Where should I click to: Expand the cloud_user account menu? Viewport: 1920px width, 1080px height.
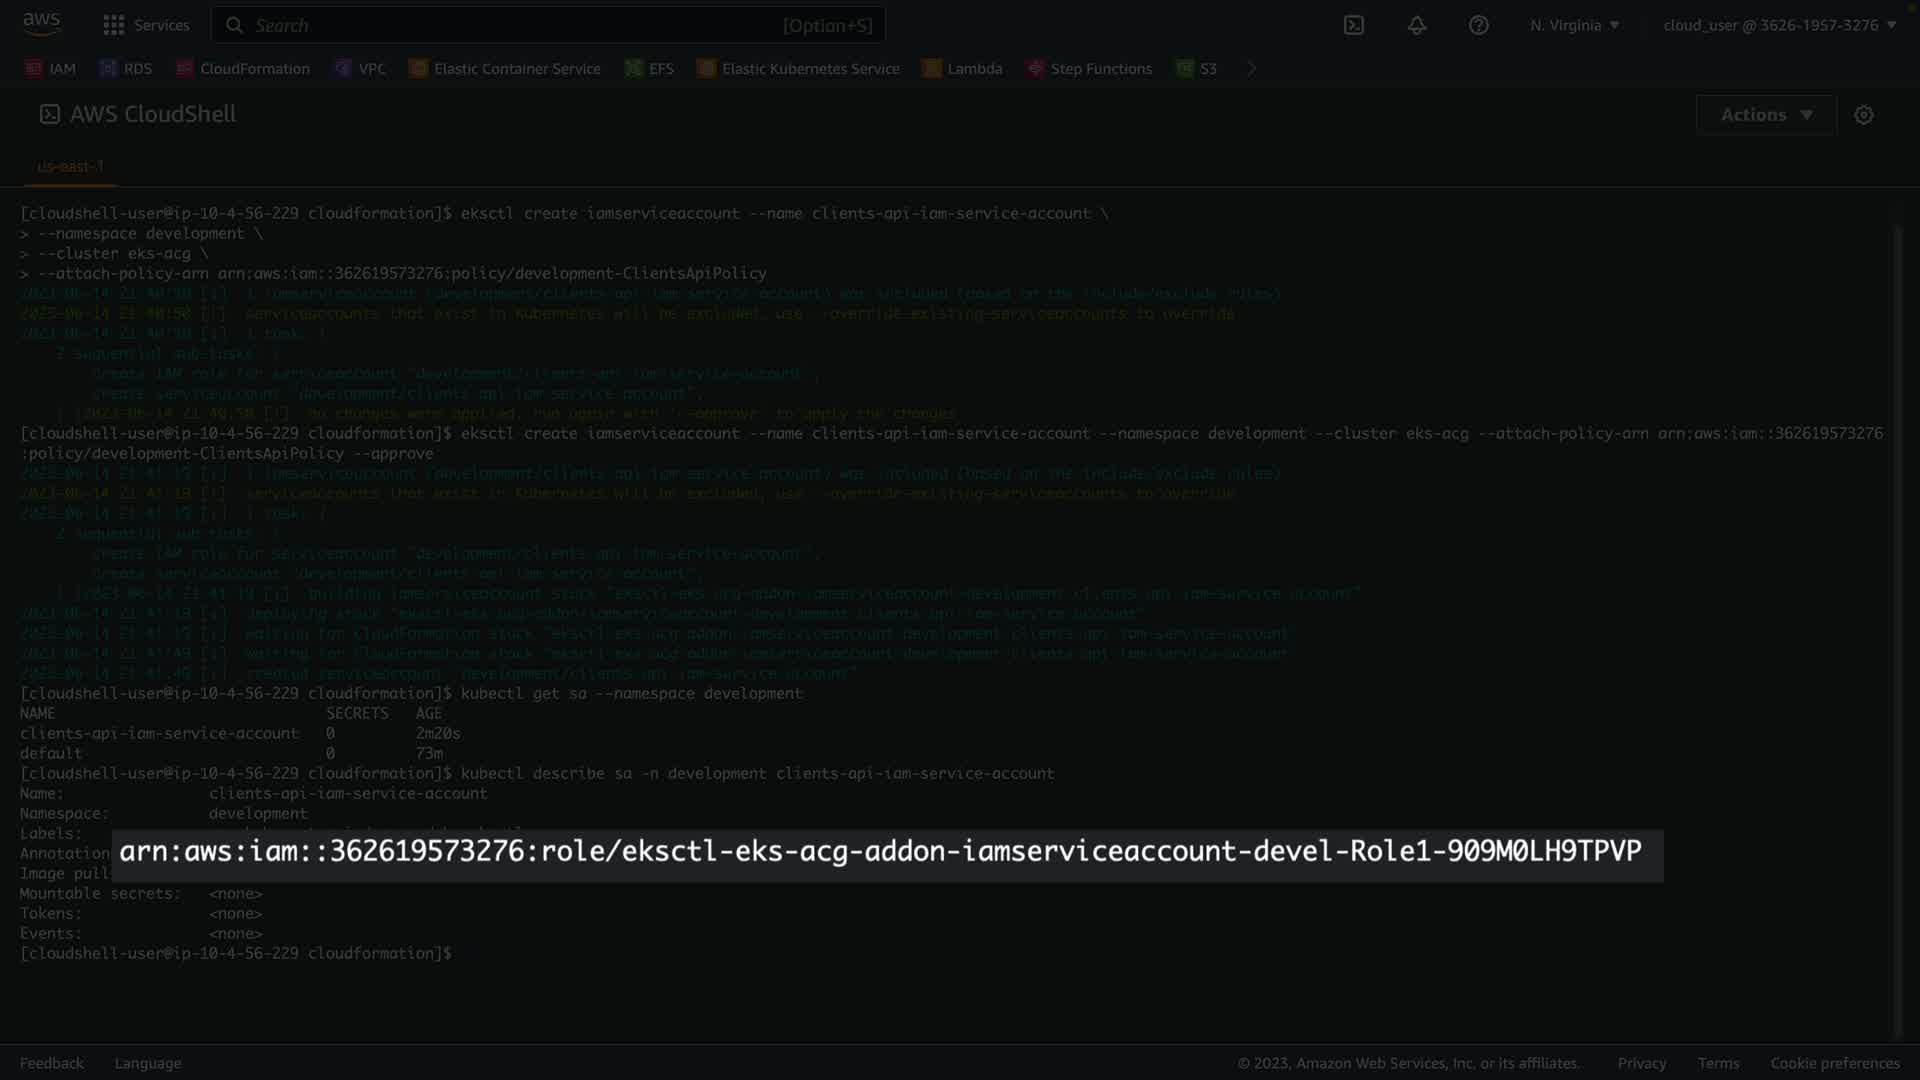1779,25
